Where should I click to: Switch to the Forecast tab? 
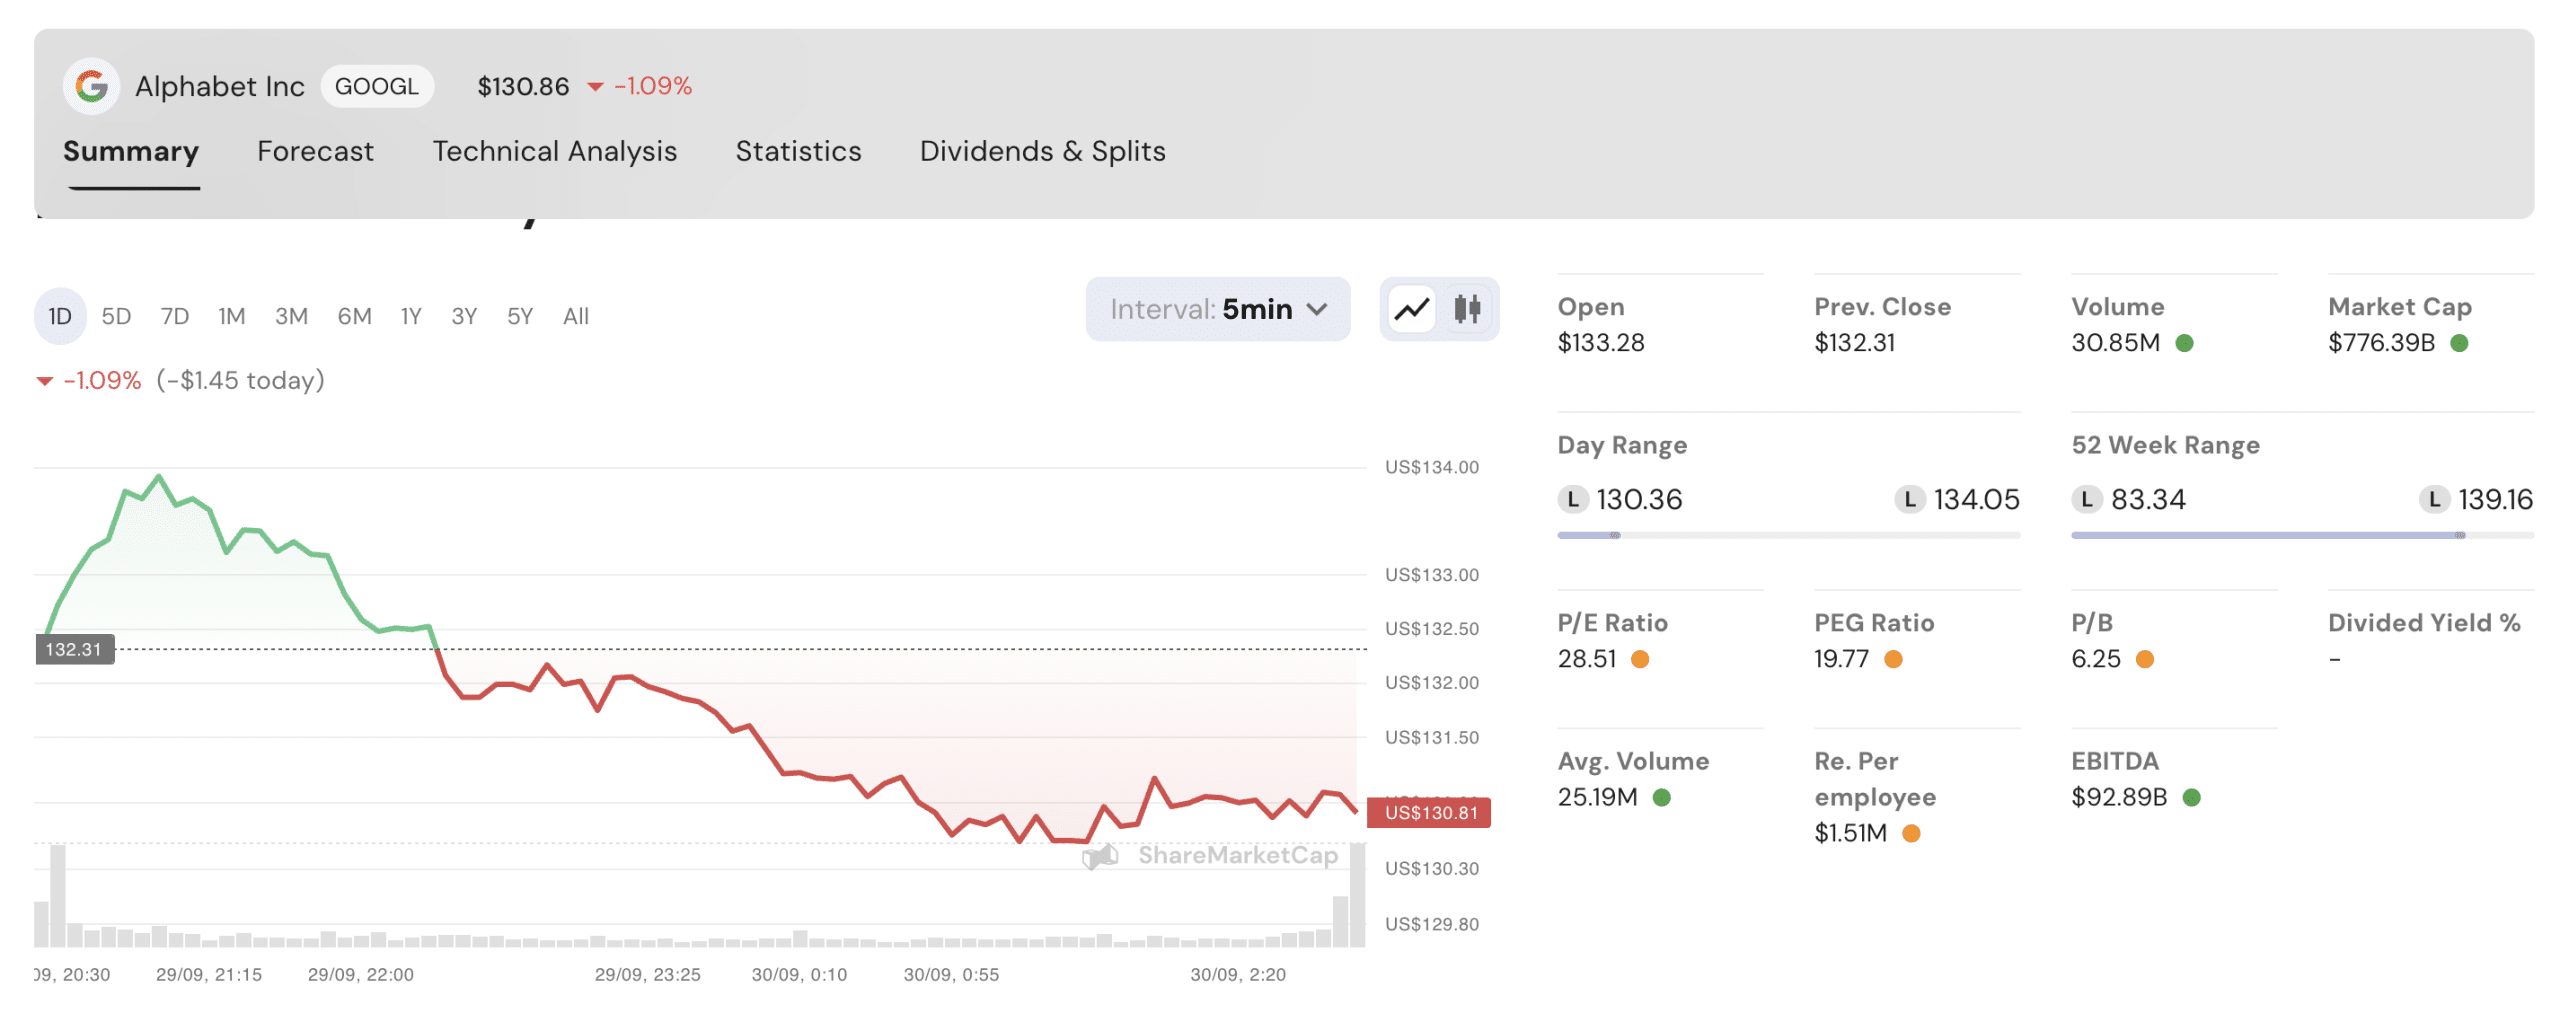[315, 151]
